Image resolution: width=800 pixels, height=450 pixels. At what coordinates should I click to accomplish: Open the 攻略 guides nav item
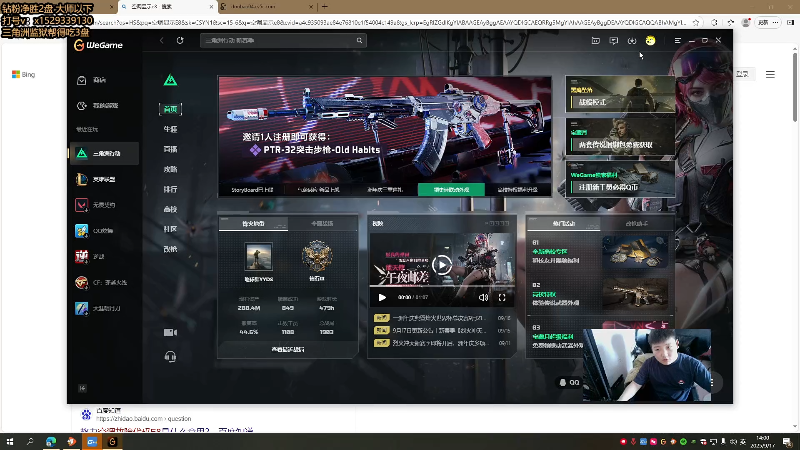coord(170,169)
